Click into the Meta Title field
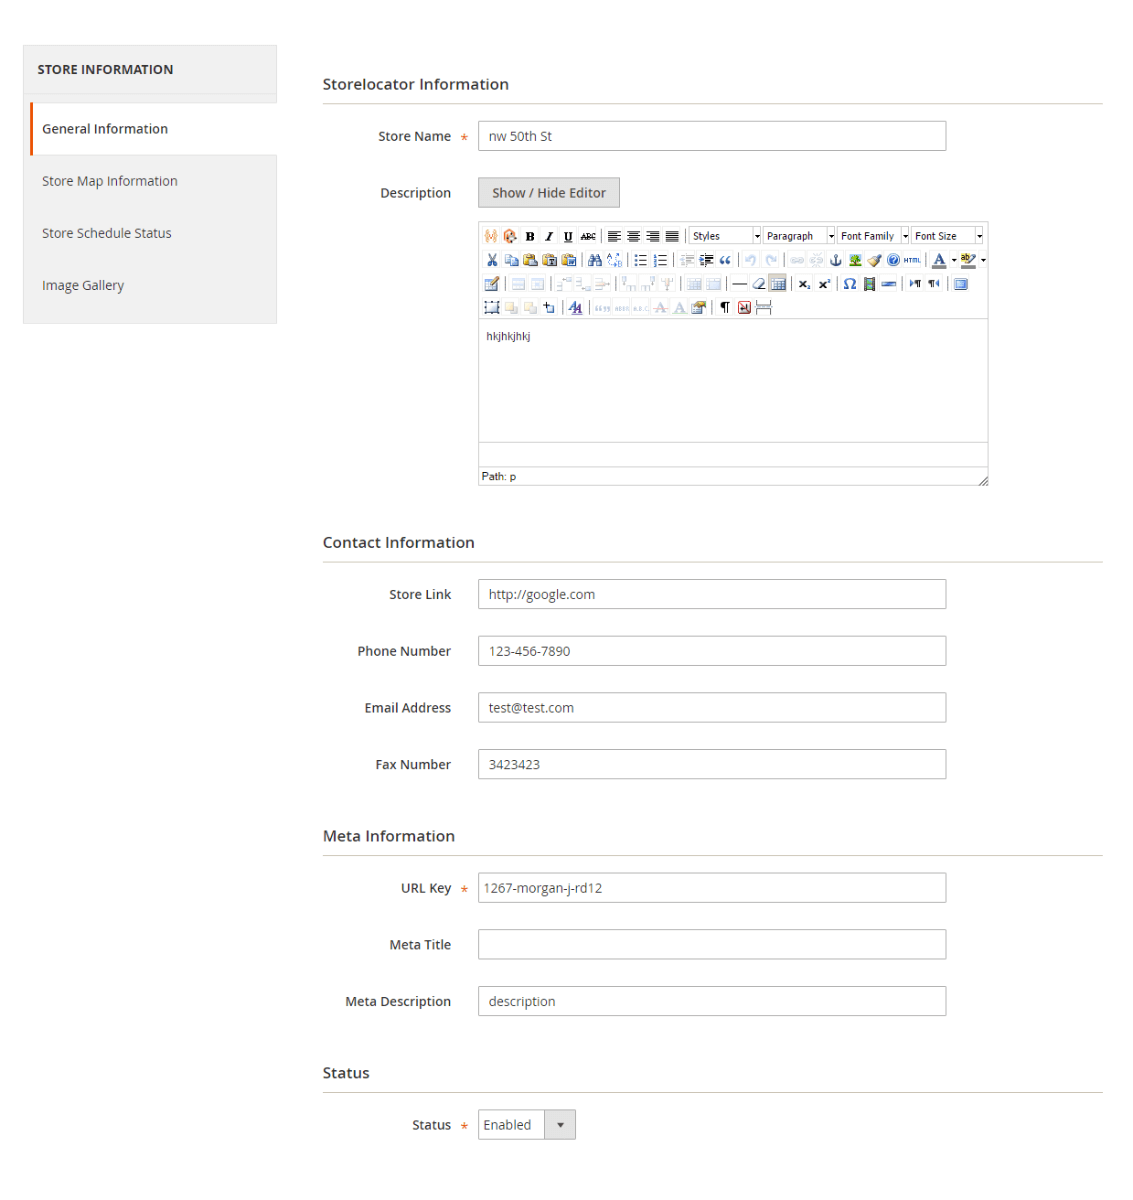The image size is (1133, 1200). coord(711,945)
